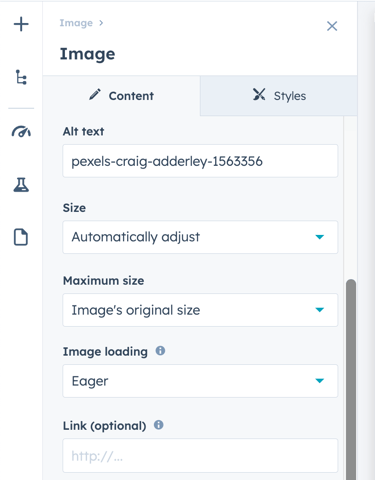Open the Maximum size dropdown

[x=200, y=310]
